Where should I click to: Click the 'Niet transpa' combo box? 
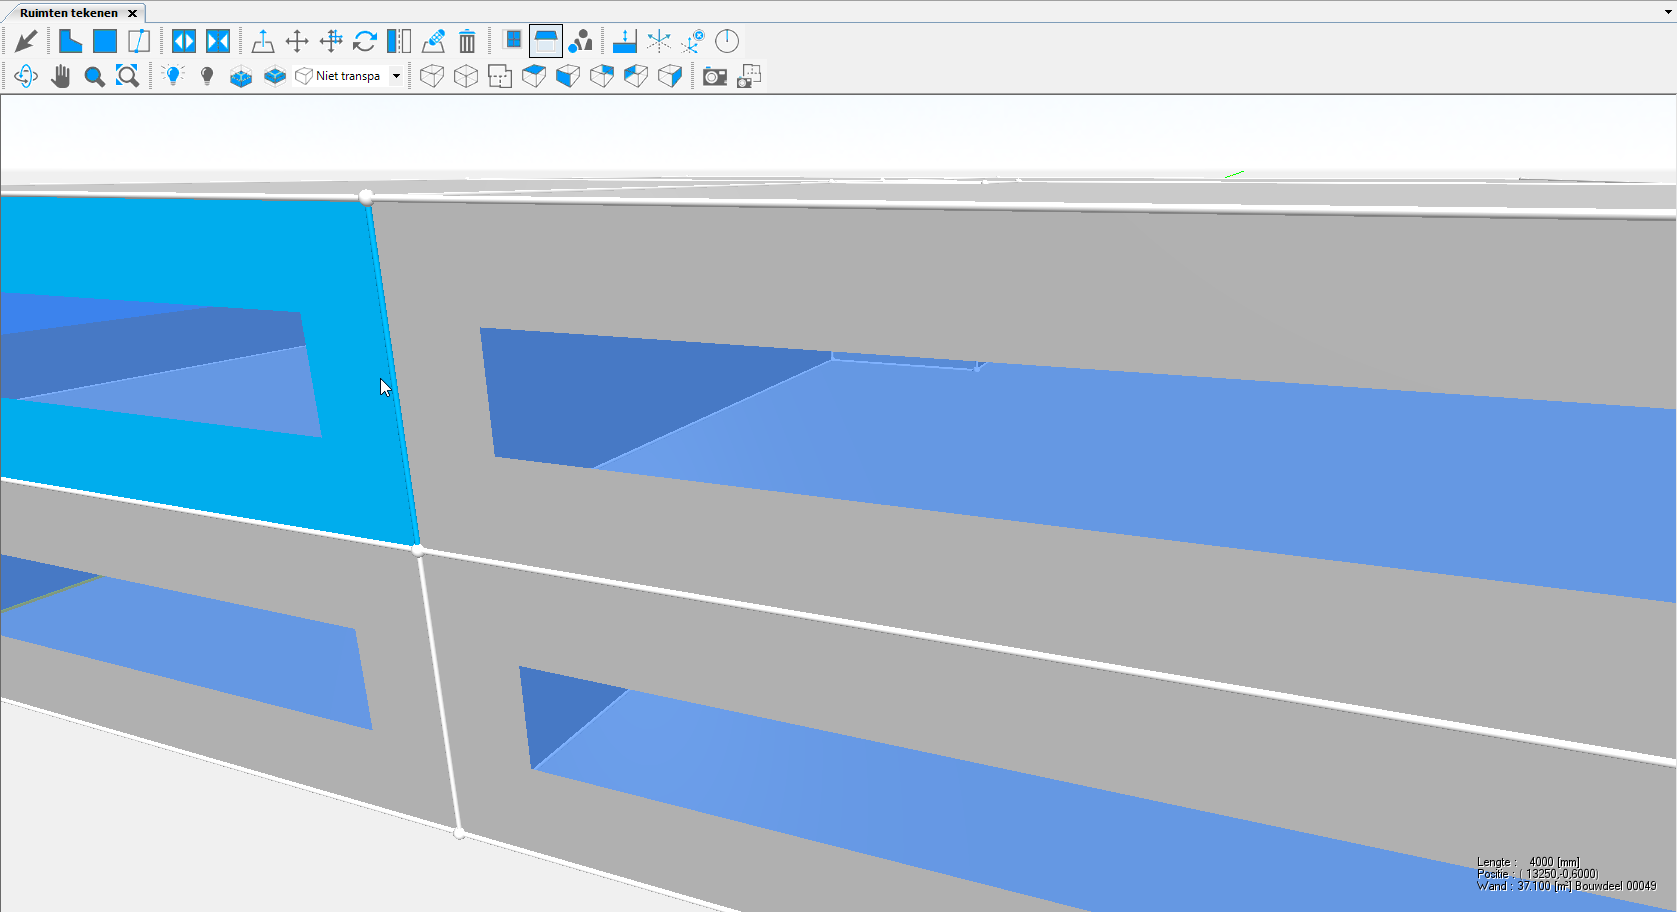tap(346, 76)
